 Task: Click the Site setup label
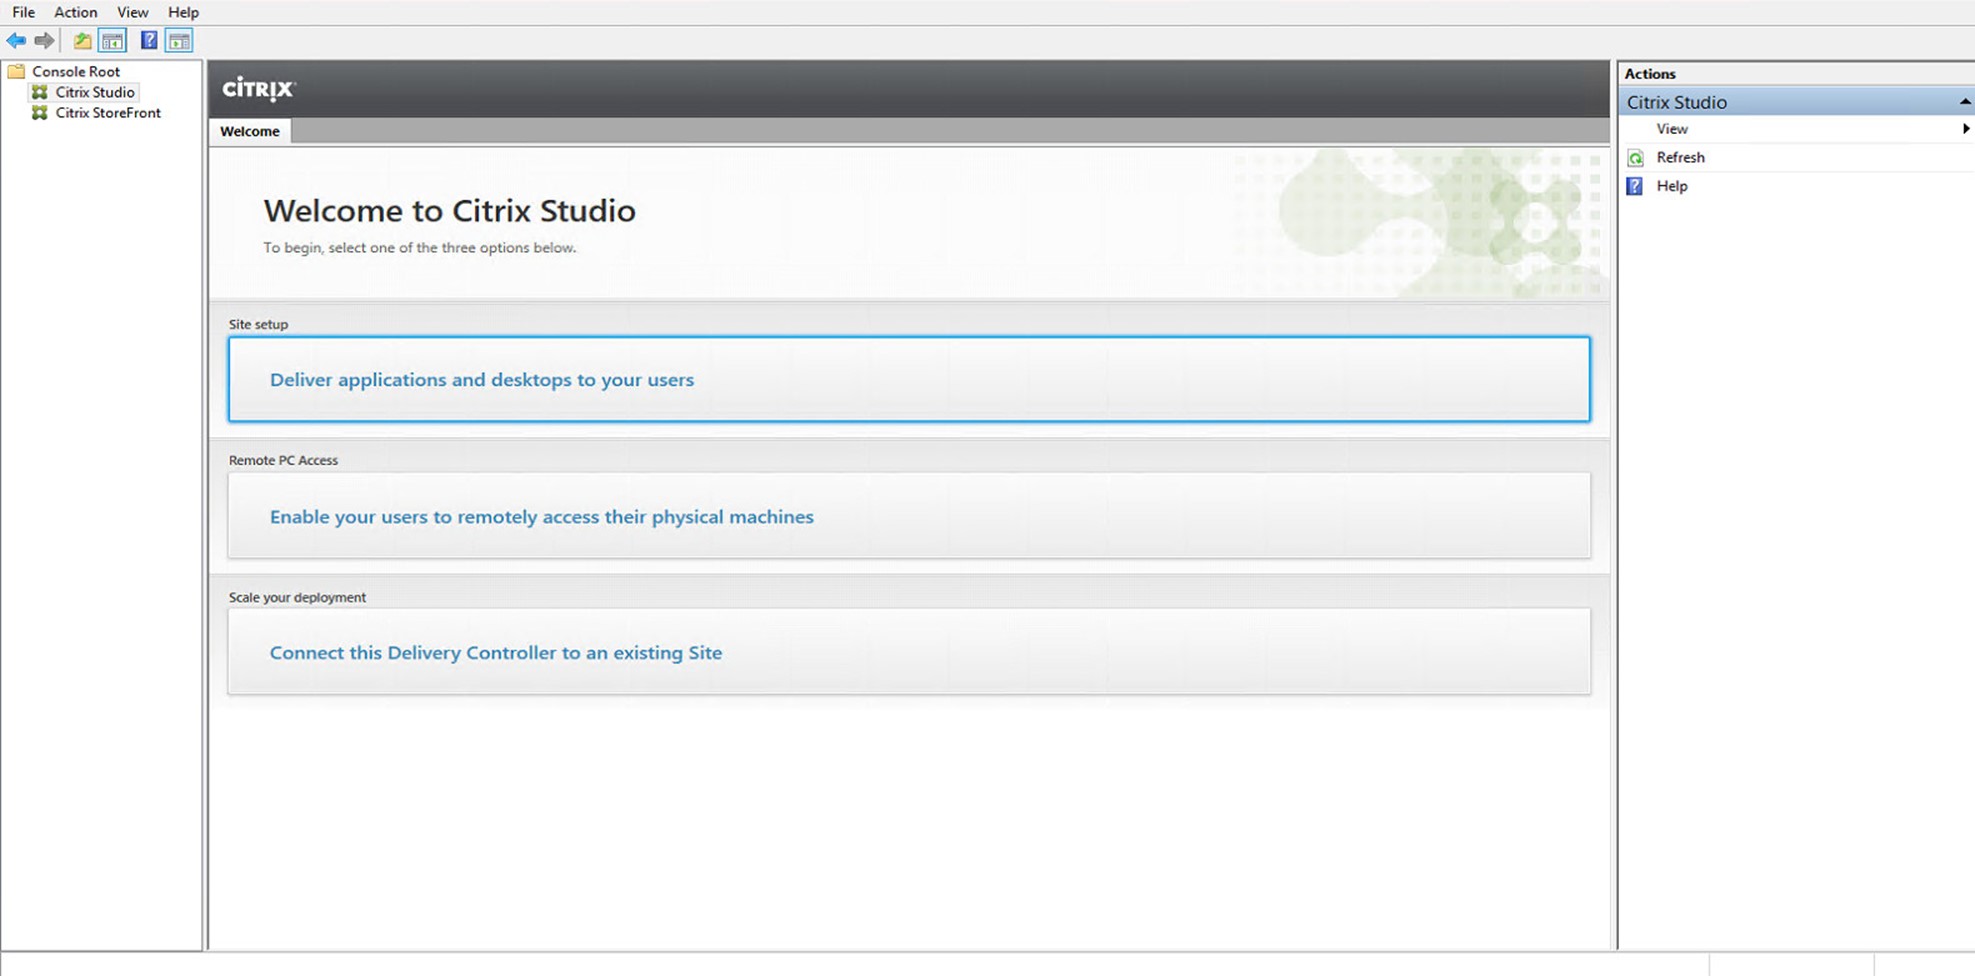click(258, 324)
